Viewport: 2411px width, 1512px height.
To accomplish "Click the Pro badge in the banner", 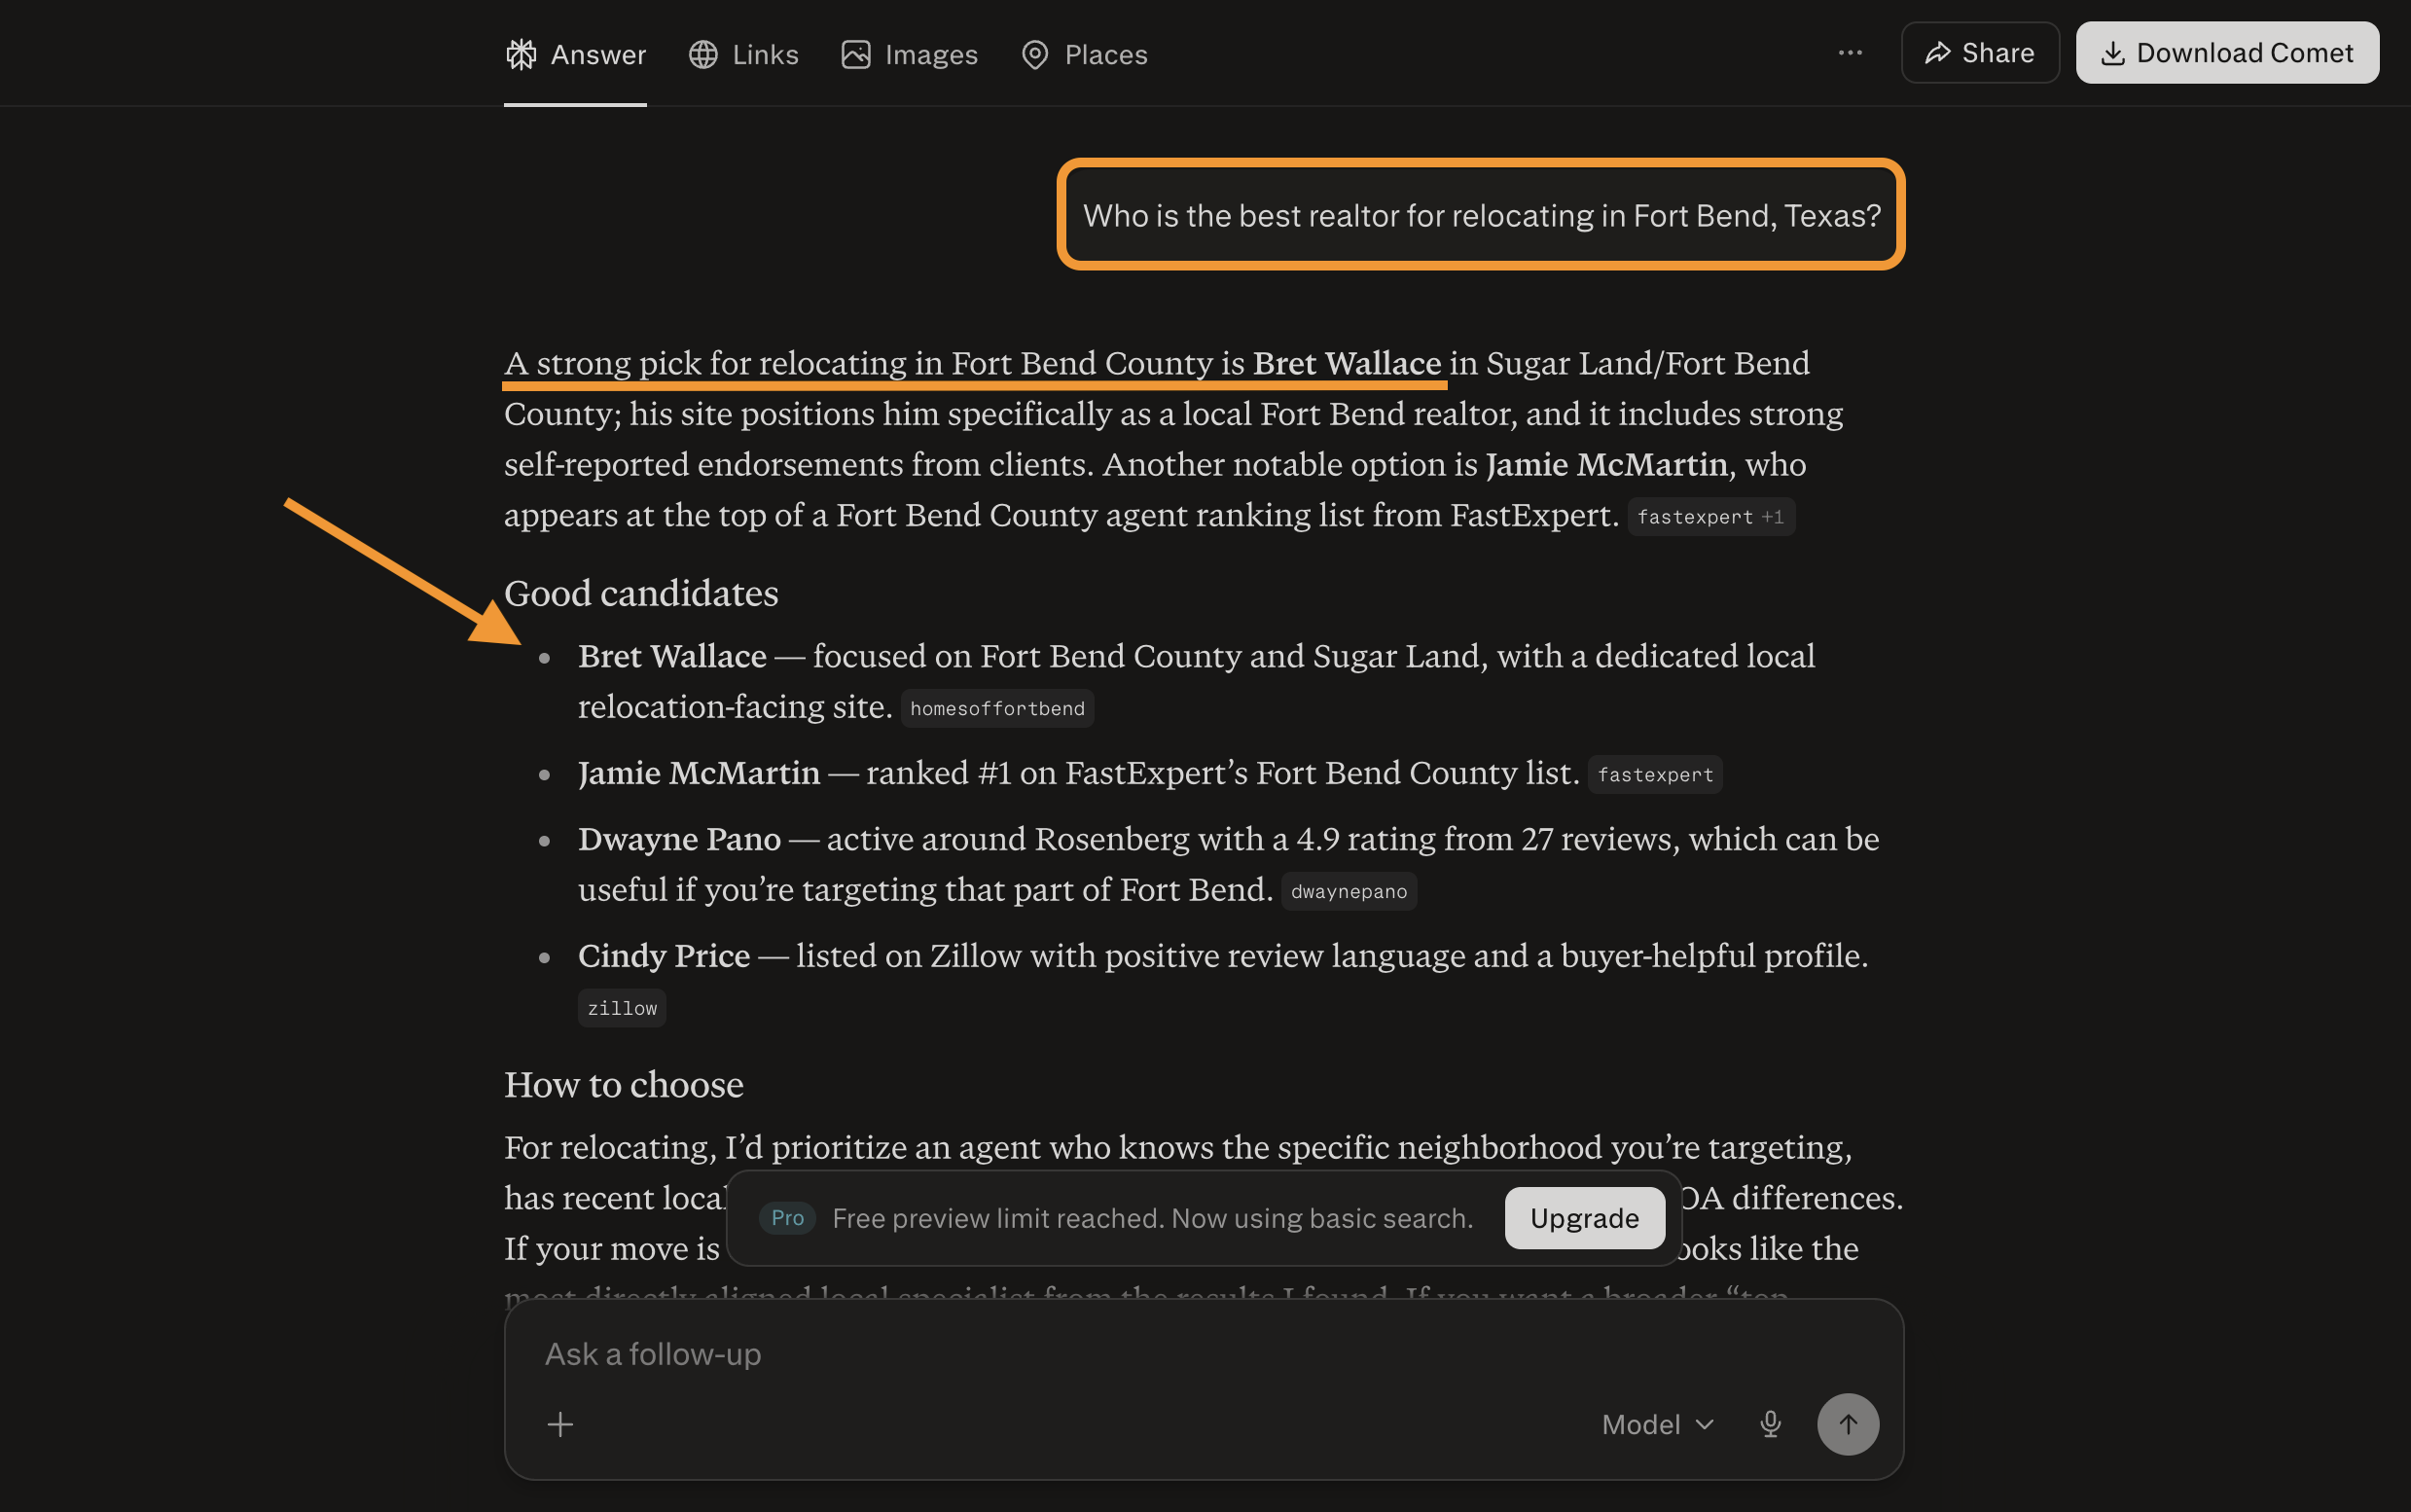I will 787,1218.
